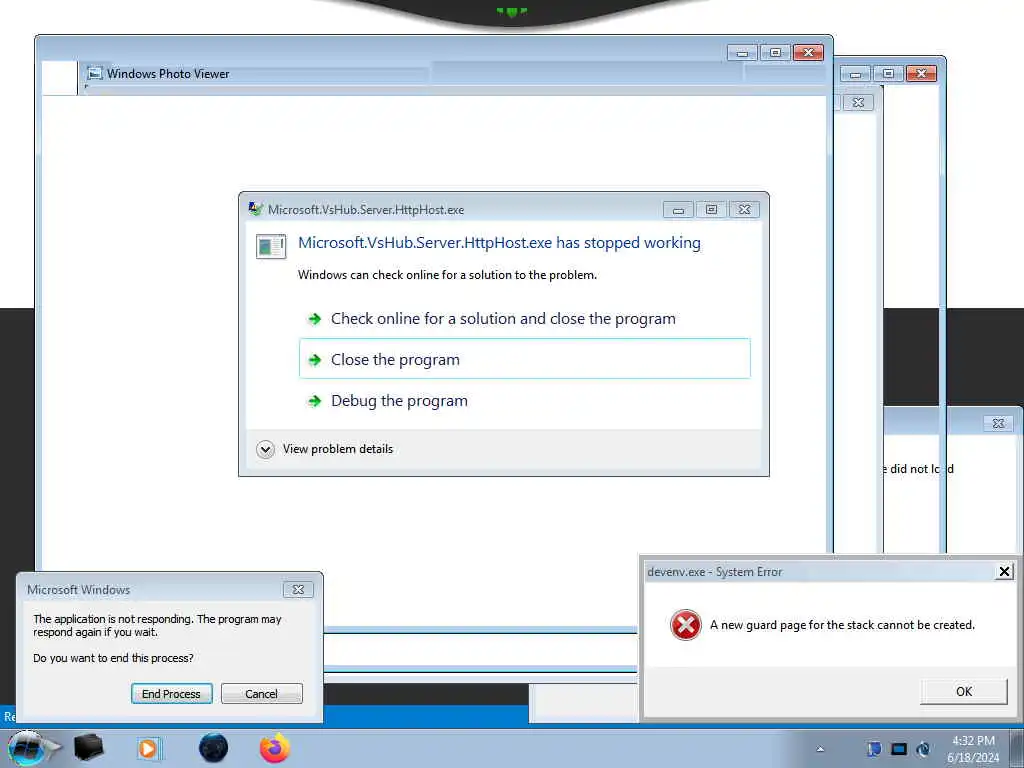This screenshot has width=1024, height=768.
Task: Expand View problem details
Action: click(325, 449)
